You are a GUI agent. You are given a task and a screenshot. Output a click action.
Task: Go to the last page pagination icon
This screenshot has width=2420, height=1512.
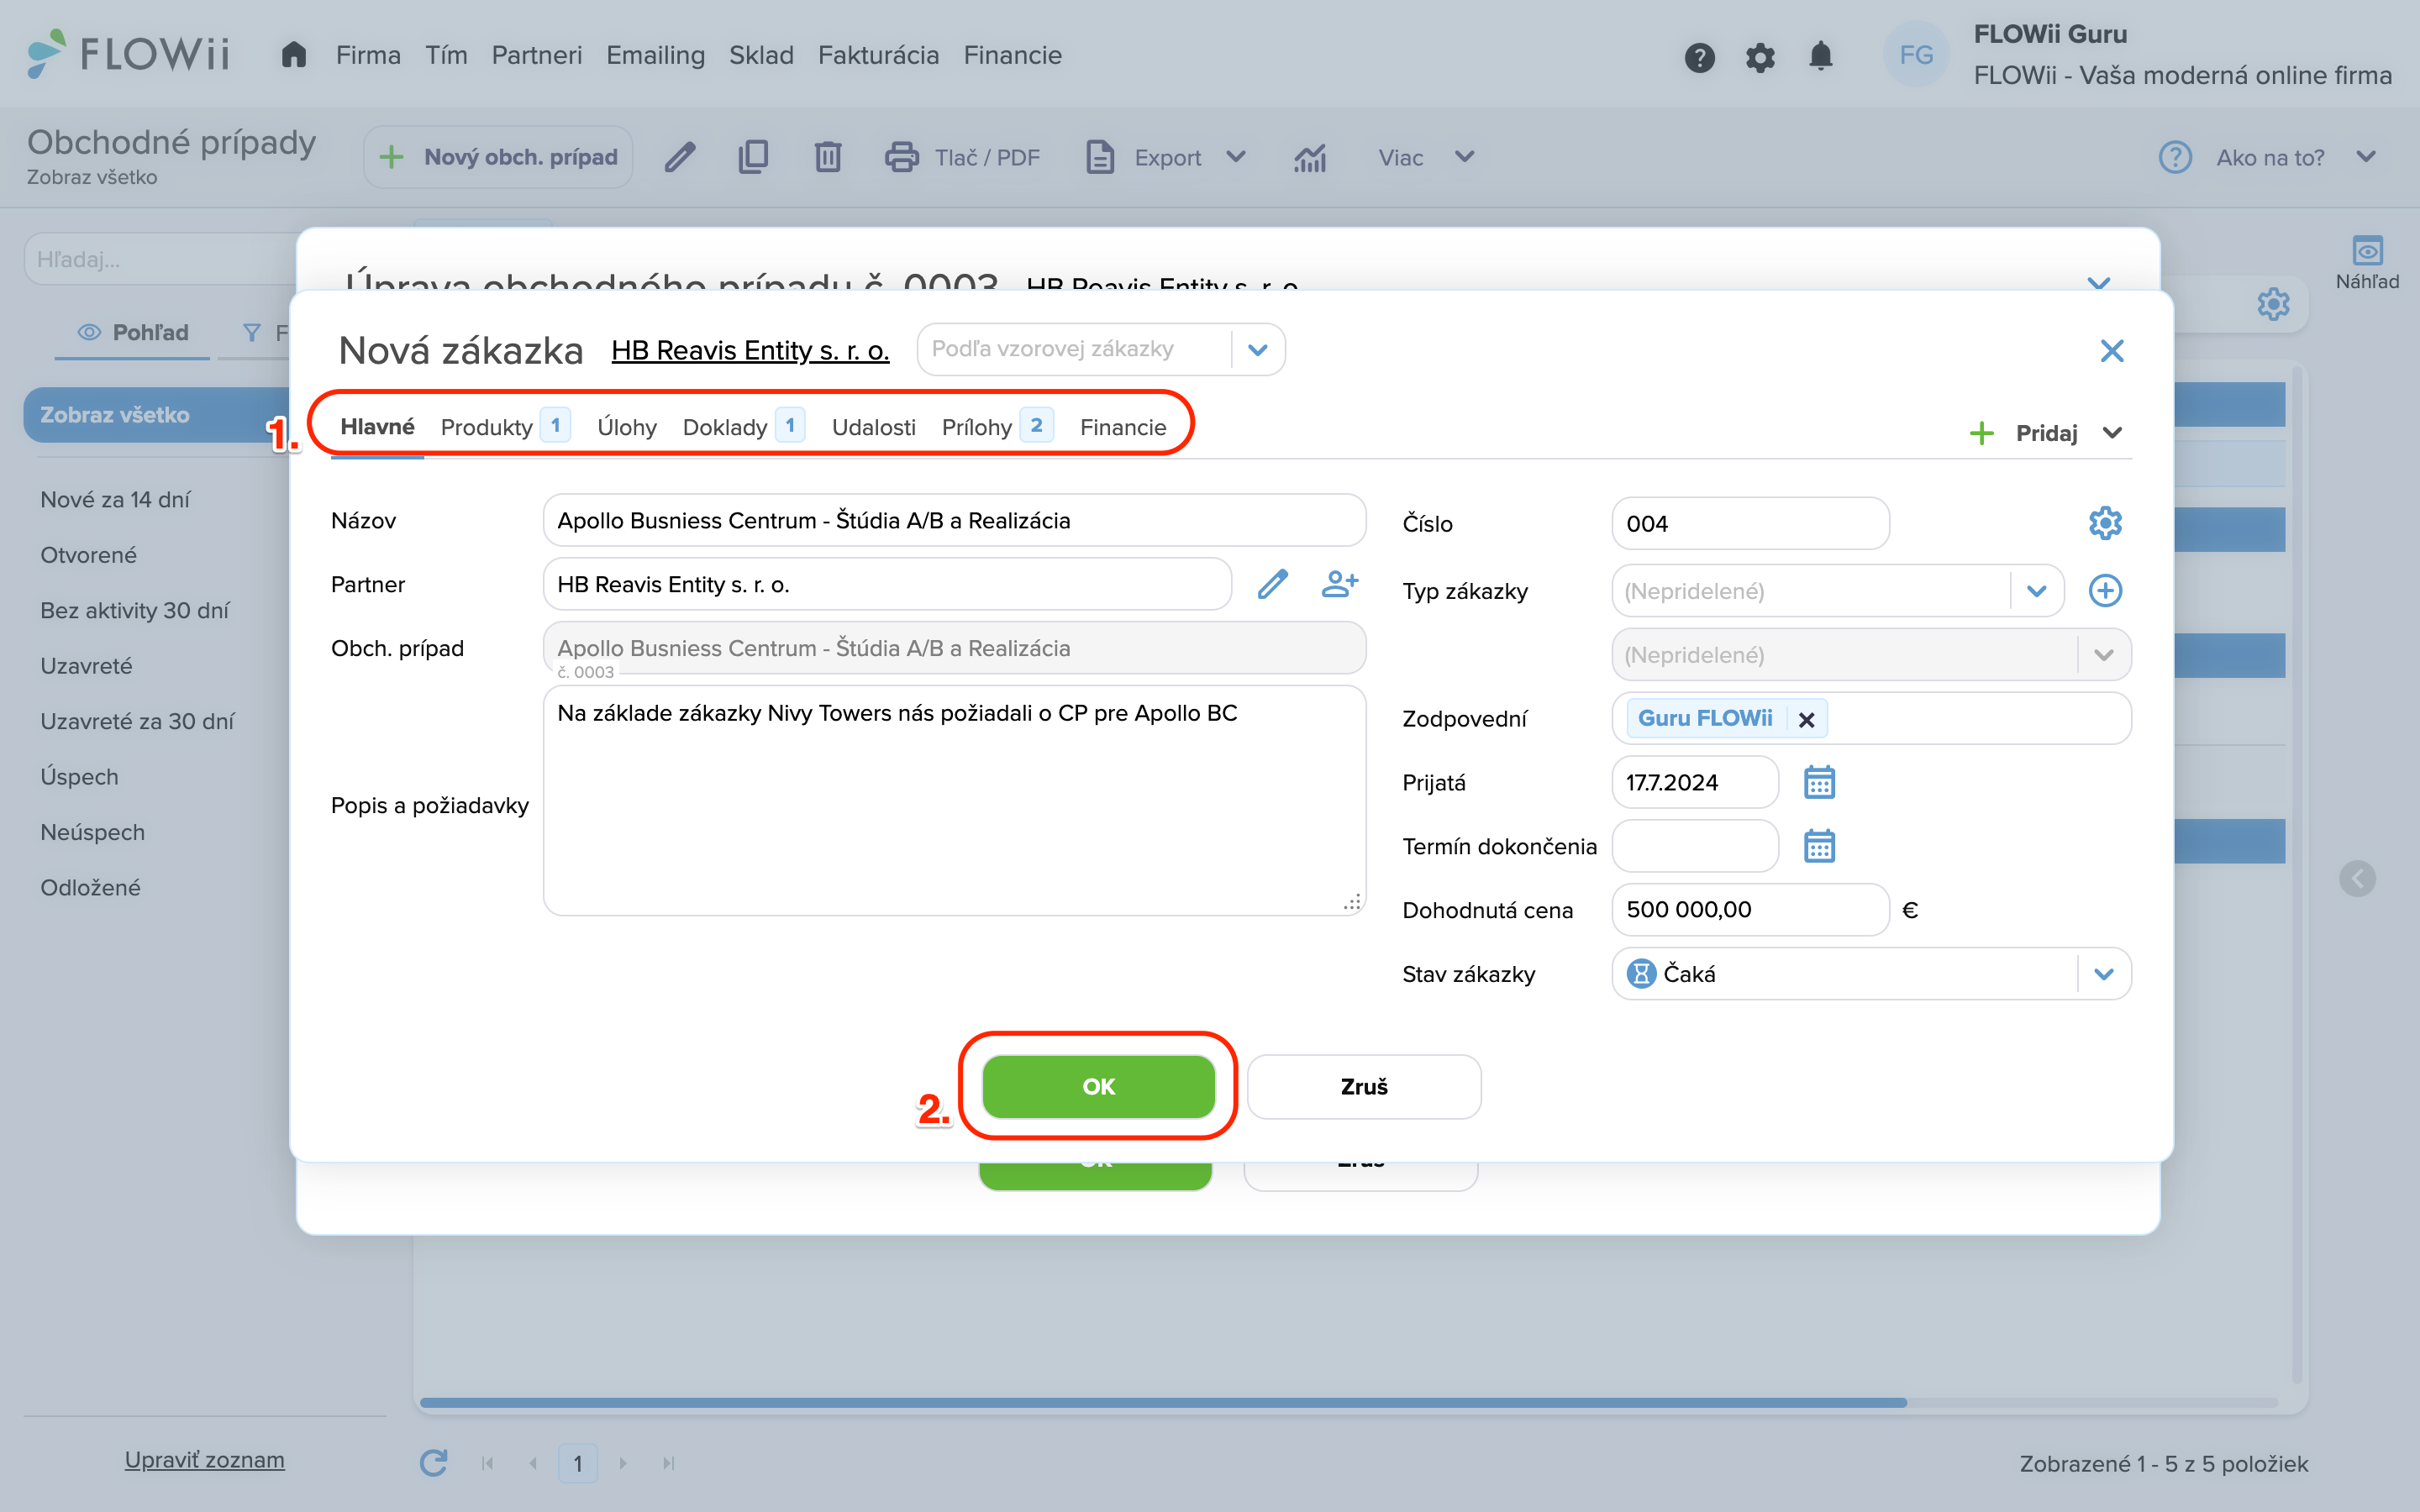[668, 1463]
